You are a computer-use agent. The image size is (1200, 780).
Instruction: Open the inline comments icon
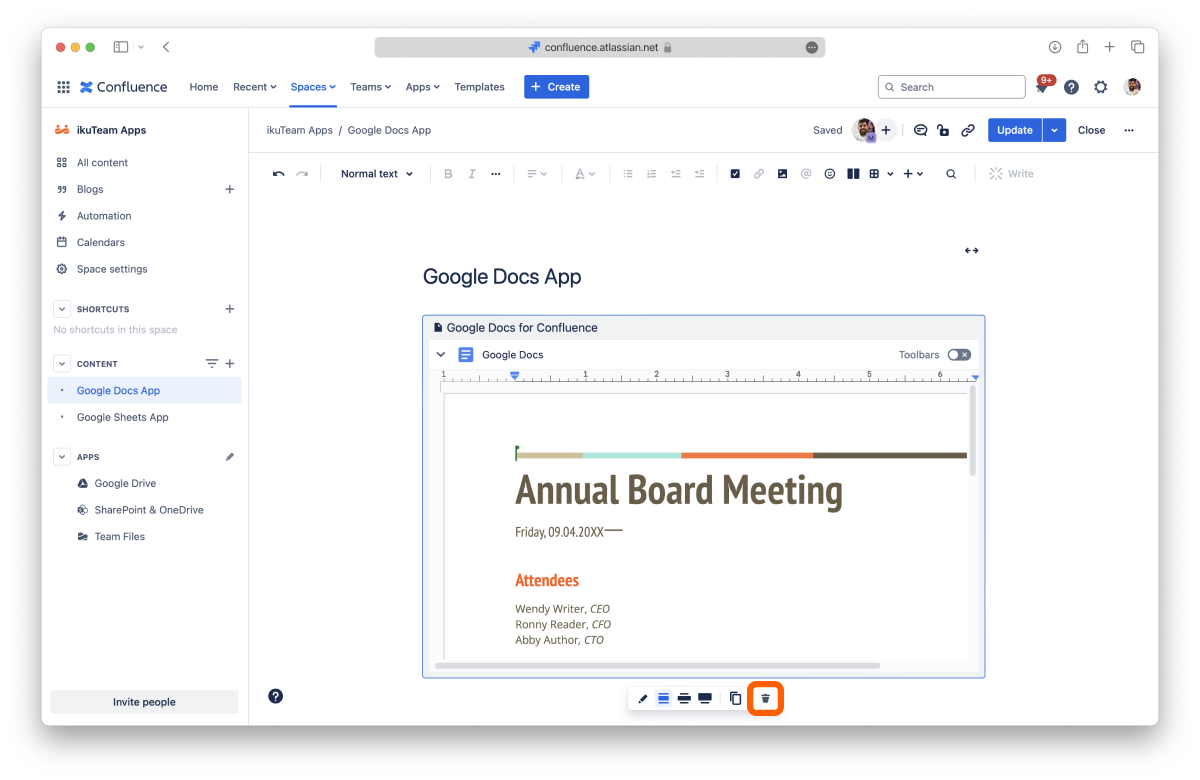click(921, 130)
